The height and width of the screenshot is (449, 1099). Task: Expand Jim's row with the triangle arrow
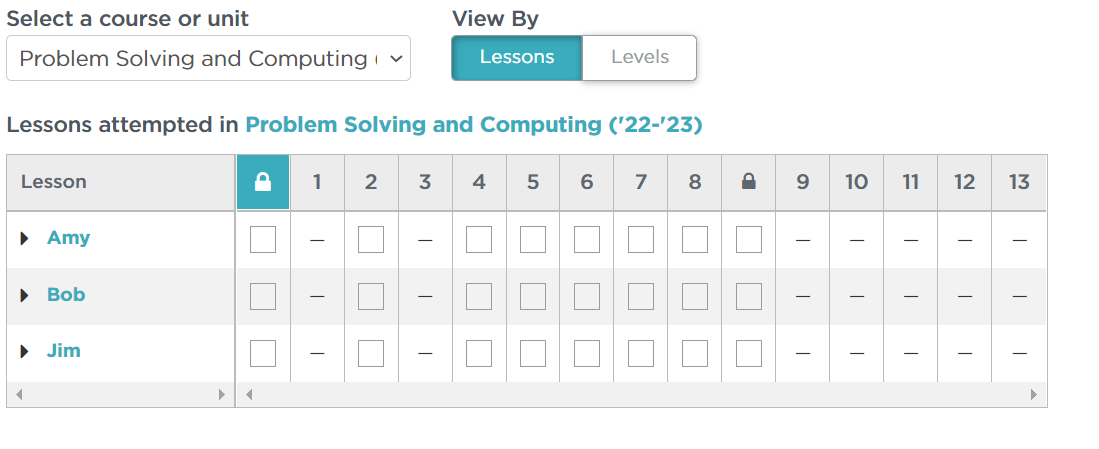(25, 351)
